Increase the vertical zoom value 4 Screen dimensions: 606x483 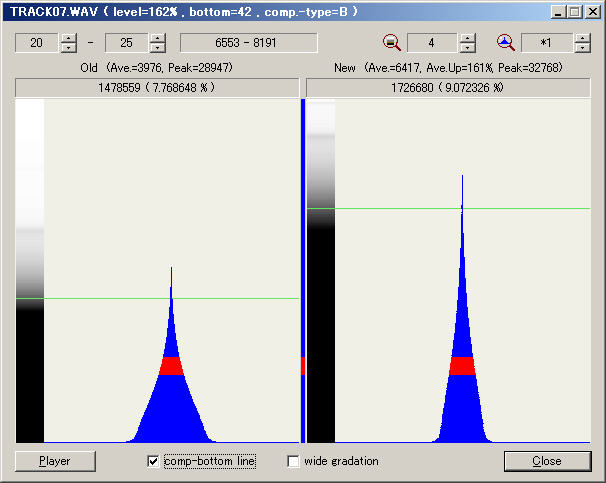tap(468, 38)
